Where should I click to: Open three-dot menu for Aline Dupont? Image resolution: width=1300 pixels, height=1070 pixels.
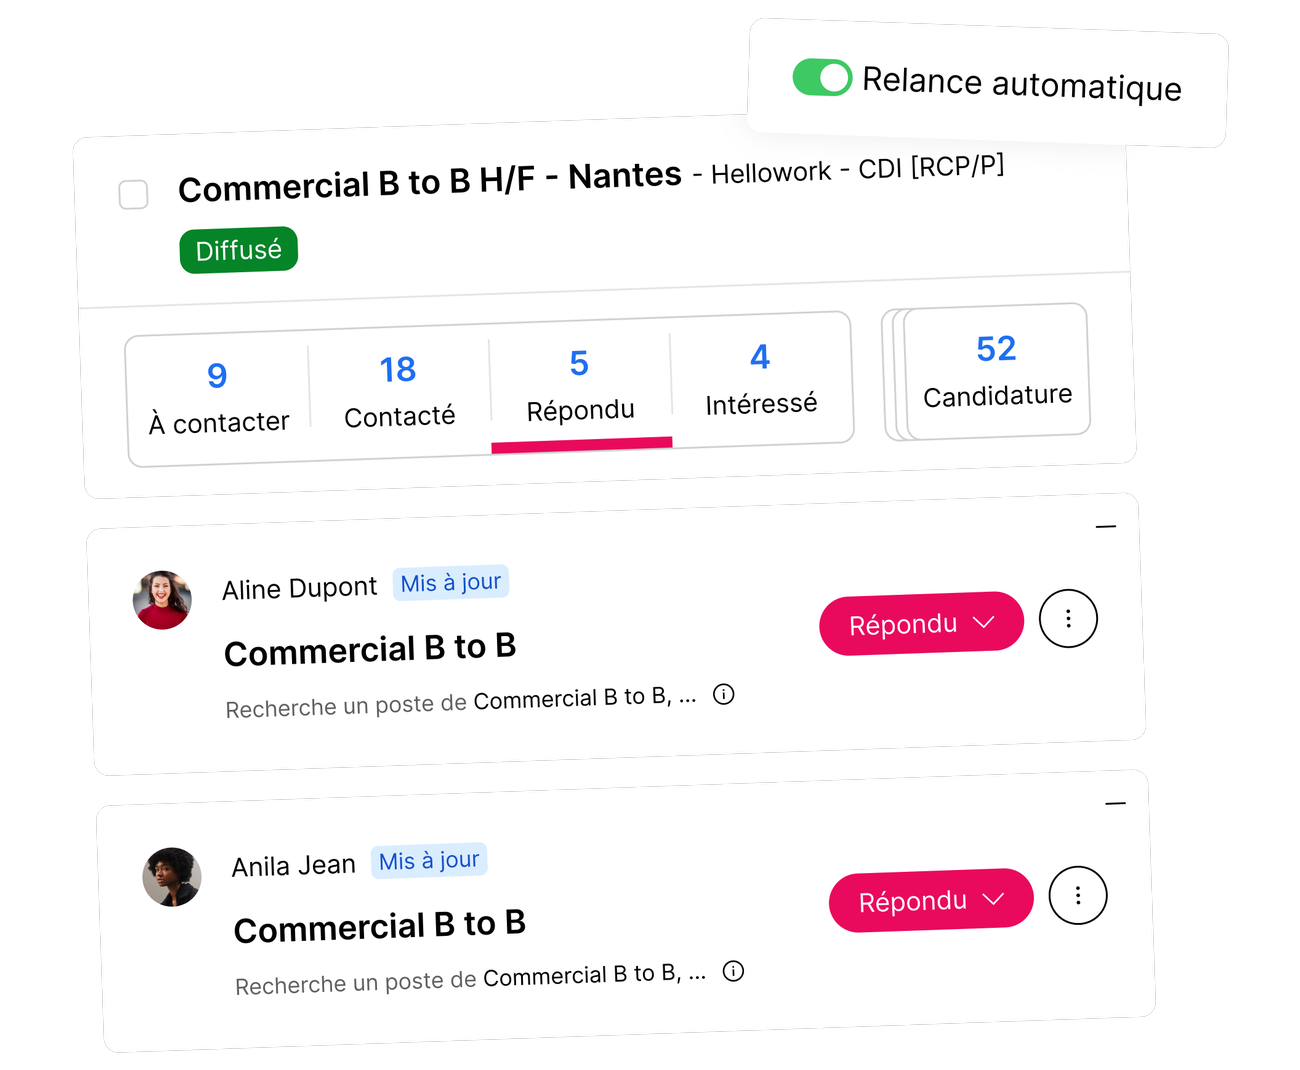point(1068,619)
